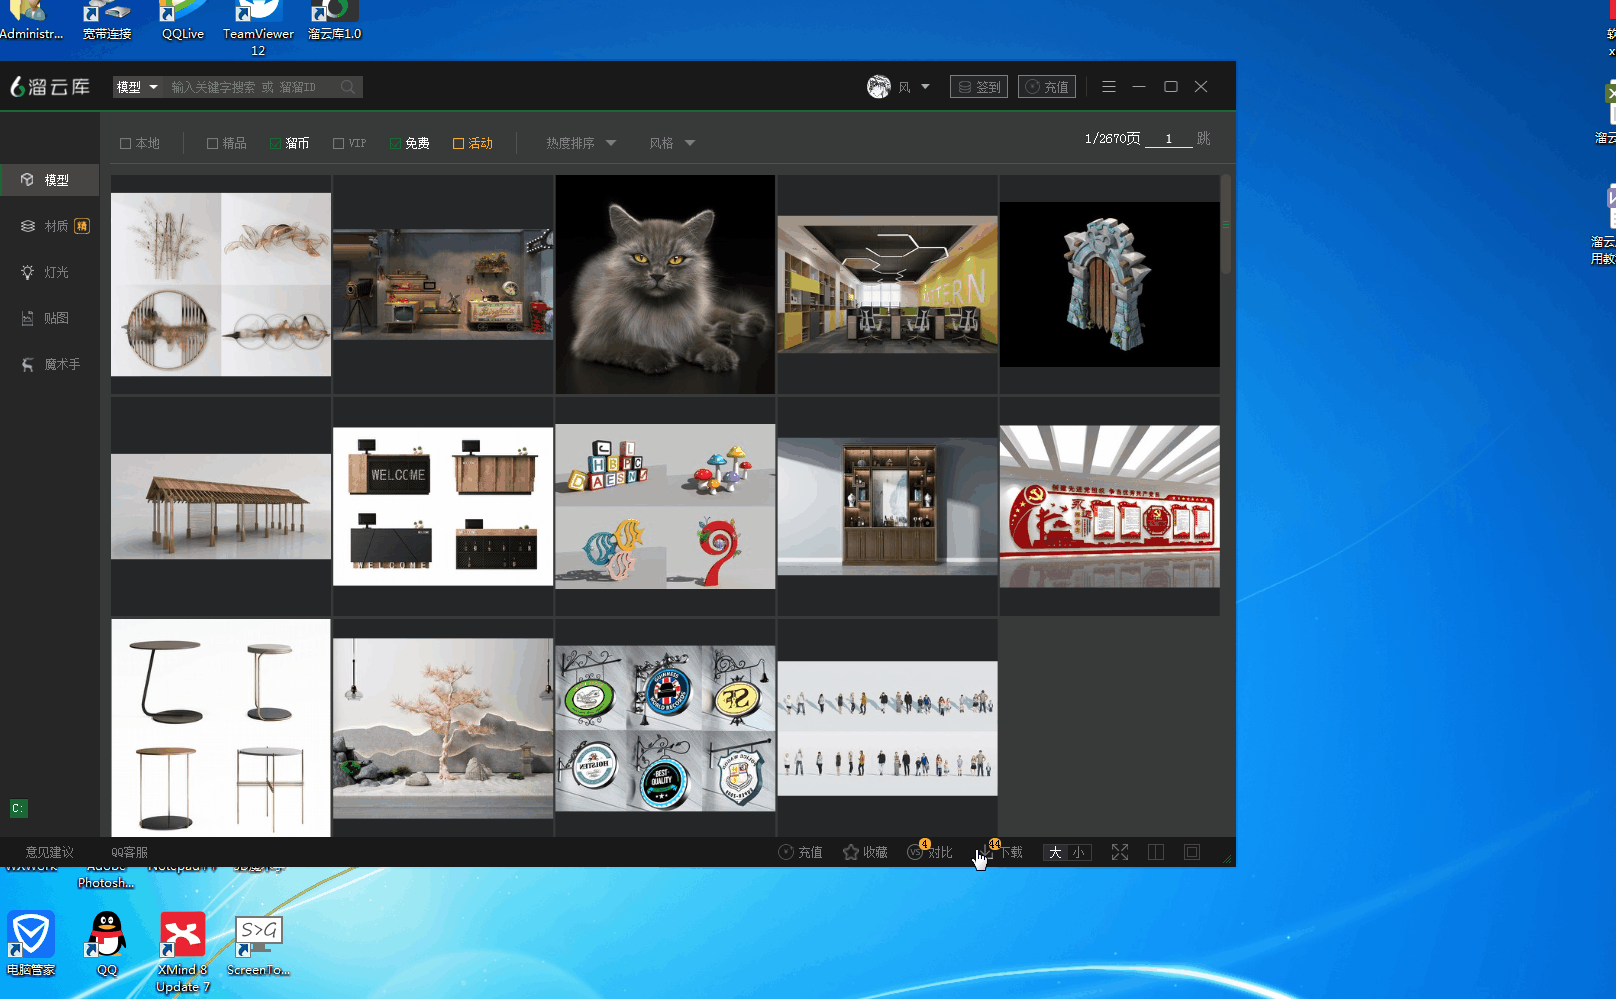Open the 意见建议 feedback link
Image resolution: width=1616 pixels, height=999 pixels.
click(50, 852)
